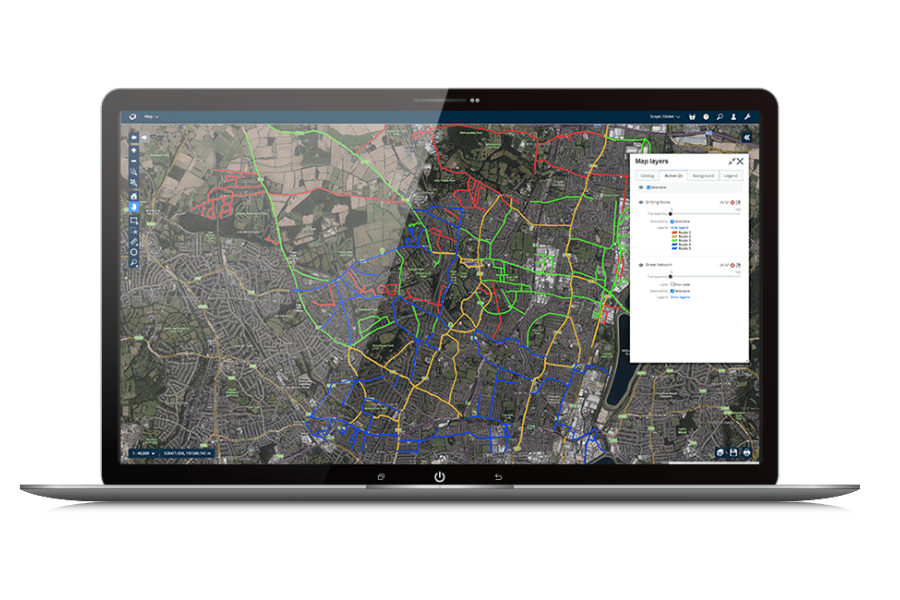Select the measure ruler tool
Viewport: 900px width, 600px height.
pyautogui.click(x=135, y=241)
